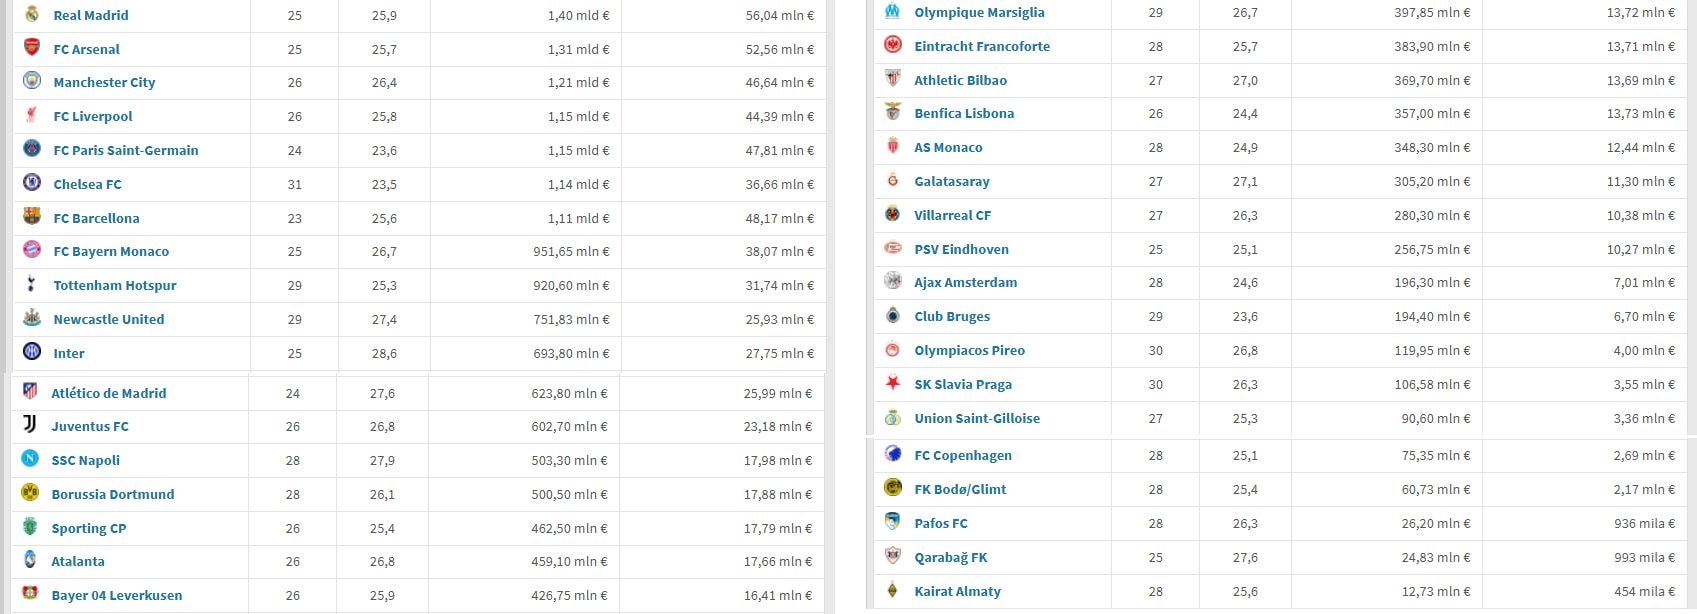Open the Benfica Lisbona club link
This screenshot has width=1697, height=614.
[964, 113]
